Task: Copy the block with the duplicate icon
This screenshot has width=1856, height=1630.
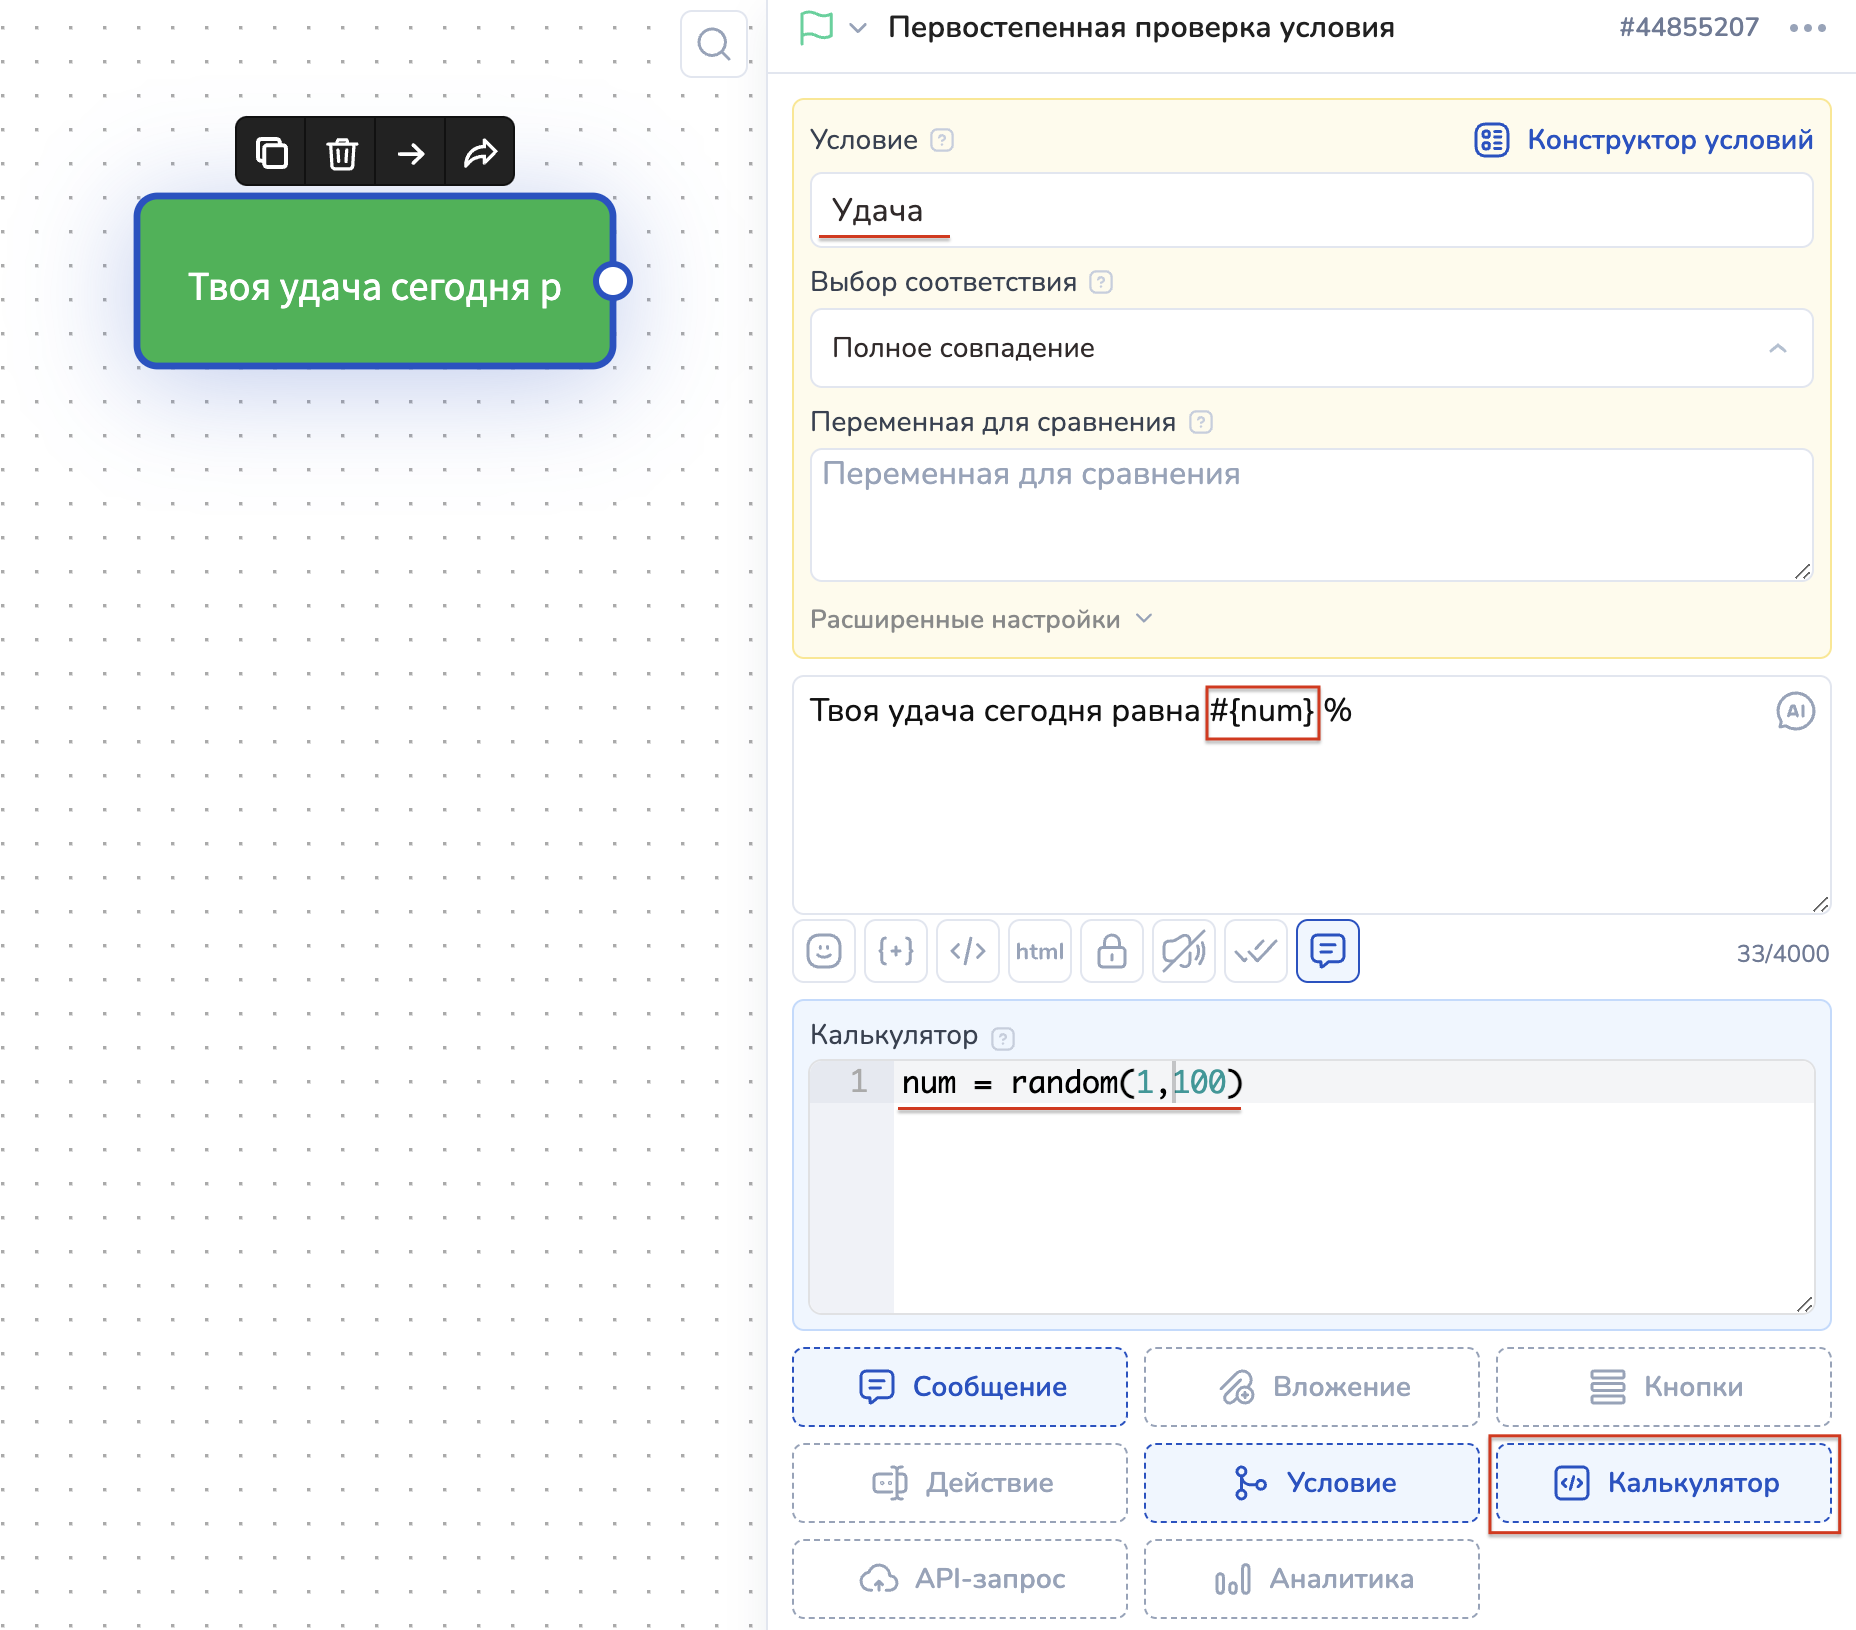Action: [271, 153]
